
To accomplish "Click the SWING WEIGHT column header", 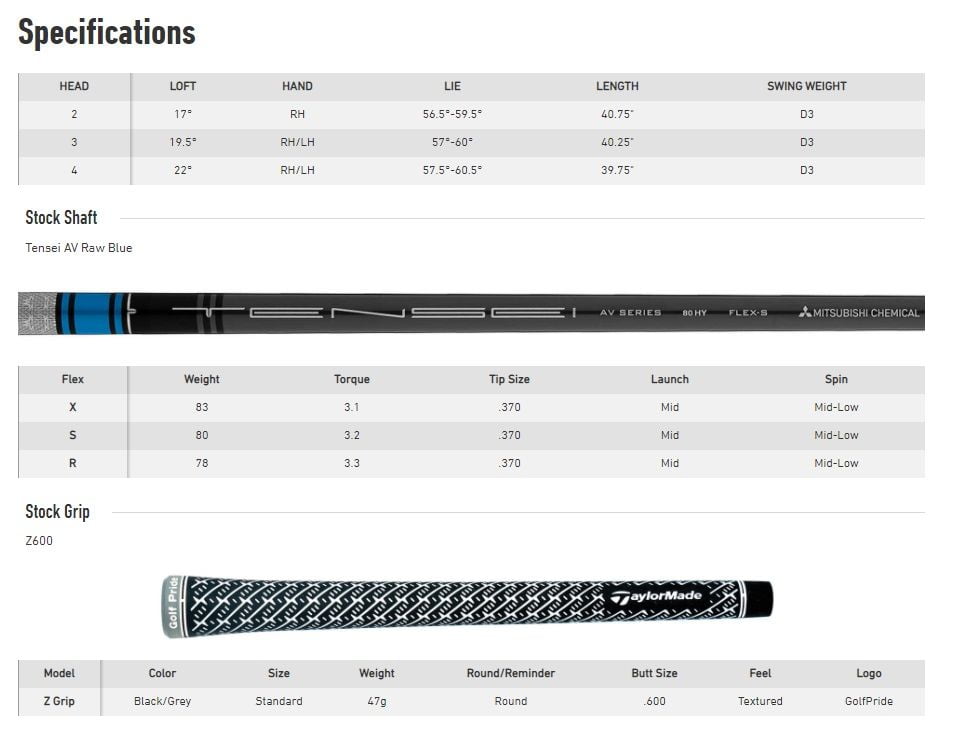I will tap(806, 86).
